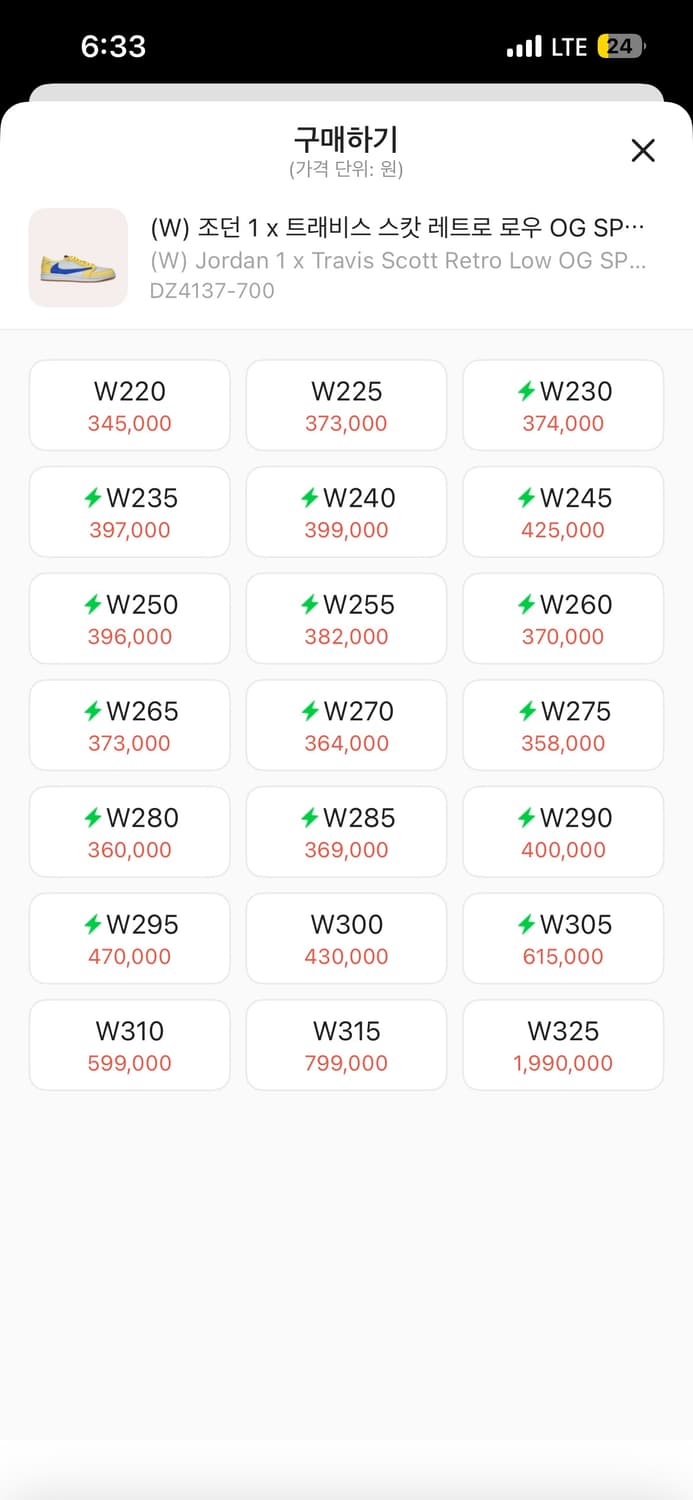Screen dimensions: 693x1500
Task: Tap lightning bolt icon beside W240
Action: 310,498
